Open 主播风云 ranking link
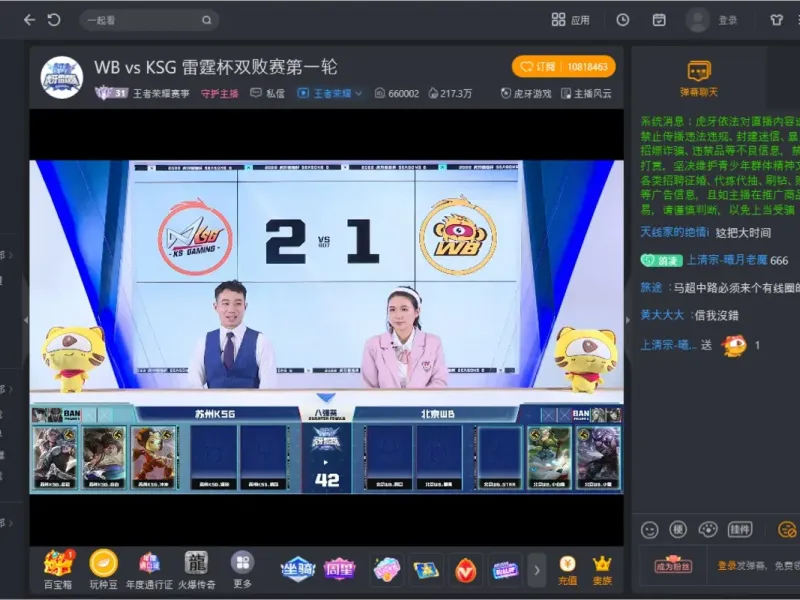This screenshot has width=800, height=600. [x=586, y=93]
